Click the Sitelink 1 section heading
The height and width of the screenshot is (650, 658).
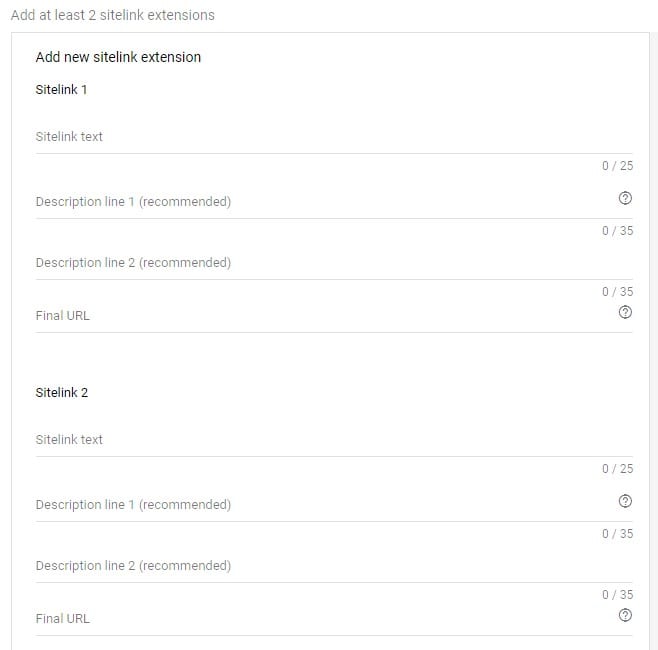pos(61,89)
